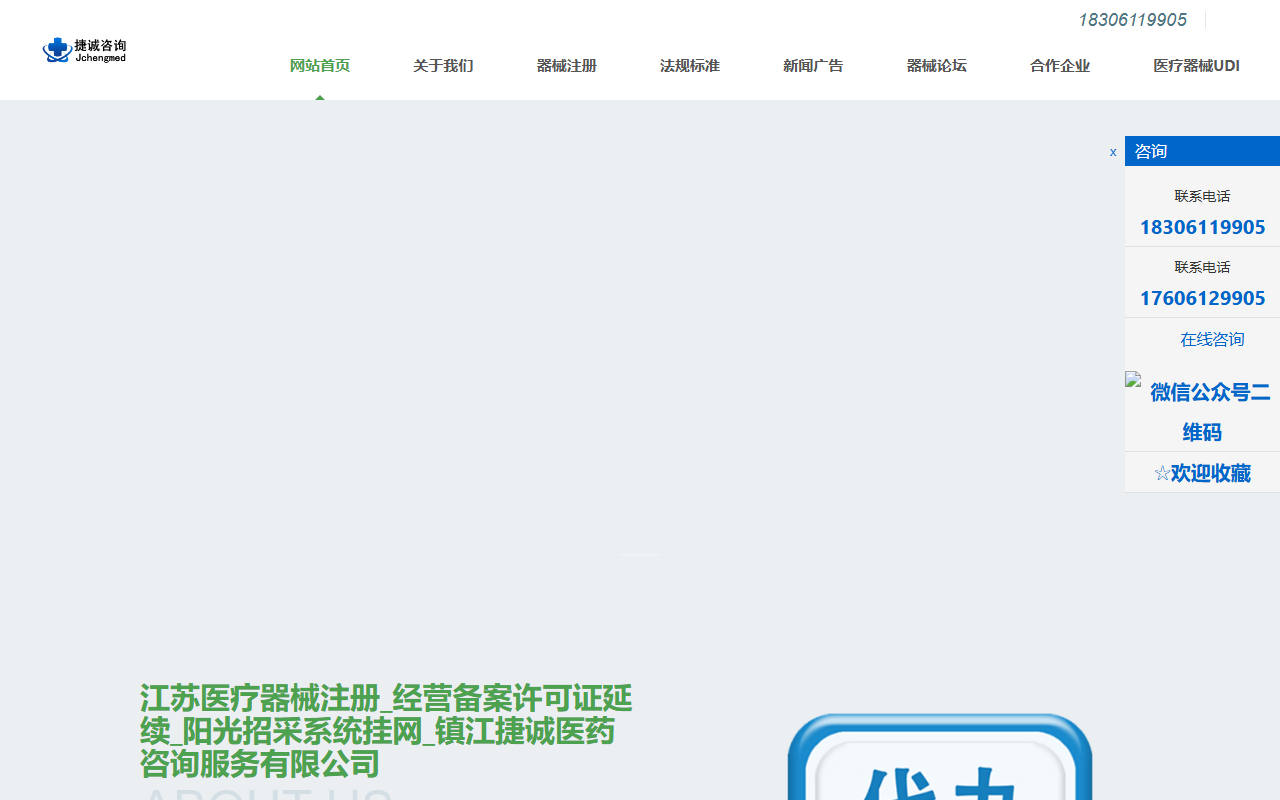Click phone number 17606129905 in the side panel
Image resolution: width=1280 pixels, height=800 pixels.
(x=1202, y=298)
